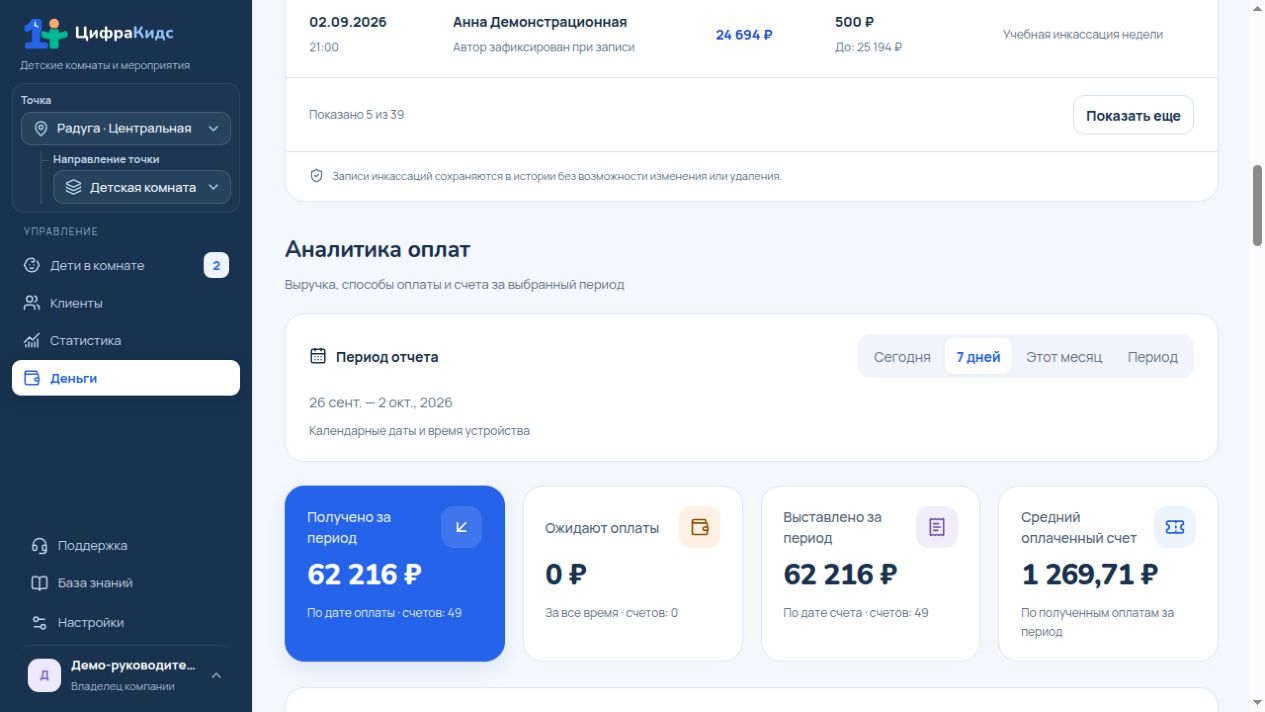
Task: Open Статистика page
Action: click(126, 340)
